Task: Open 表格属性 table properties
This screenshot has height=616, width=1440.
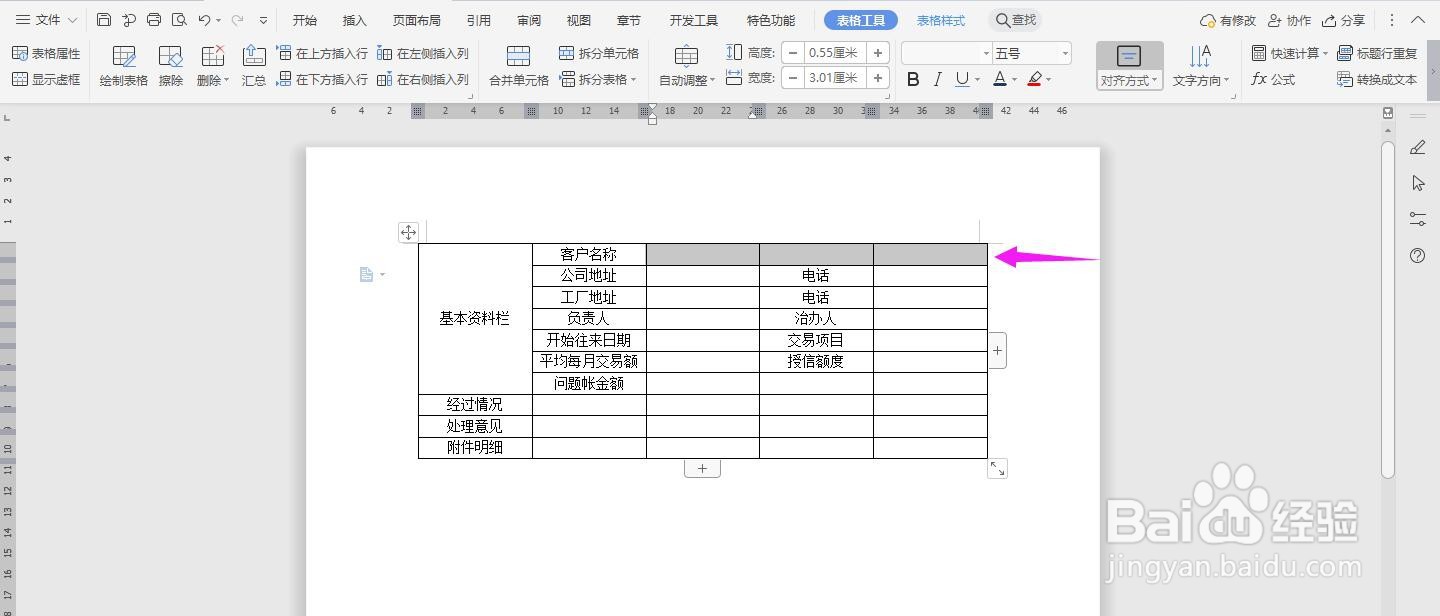Action: point(47,53)
